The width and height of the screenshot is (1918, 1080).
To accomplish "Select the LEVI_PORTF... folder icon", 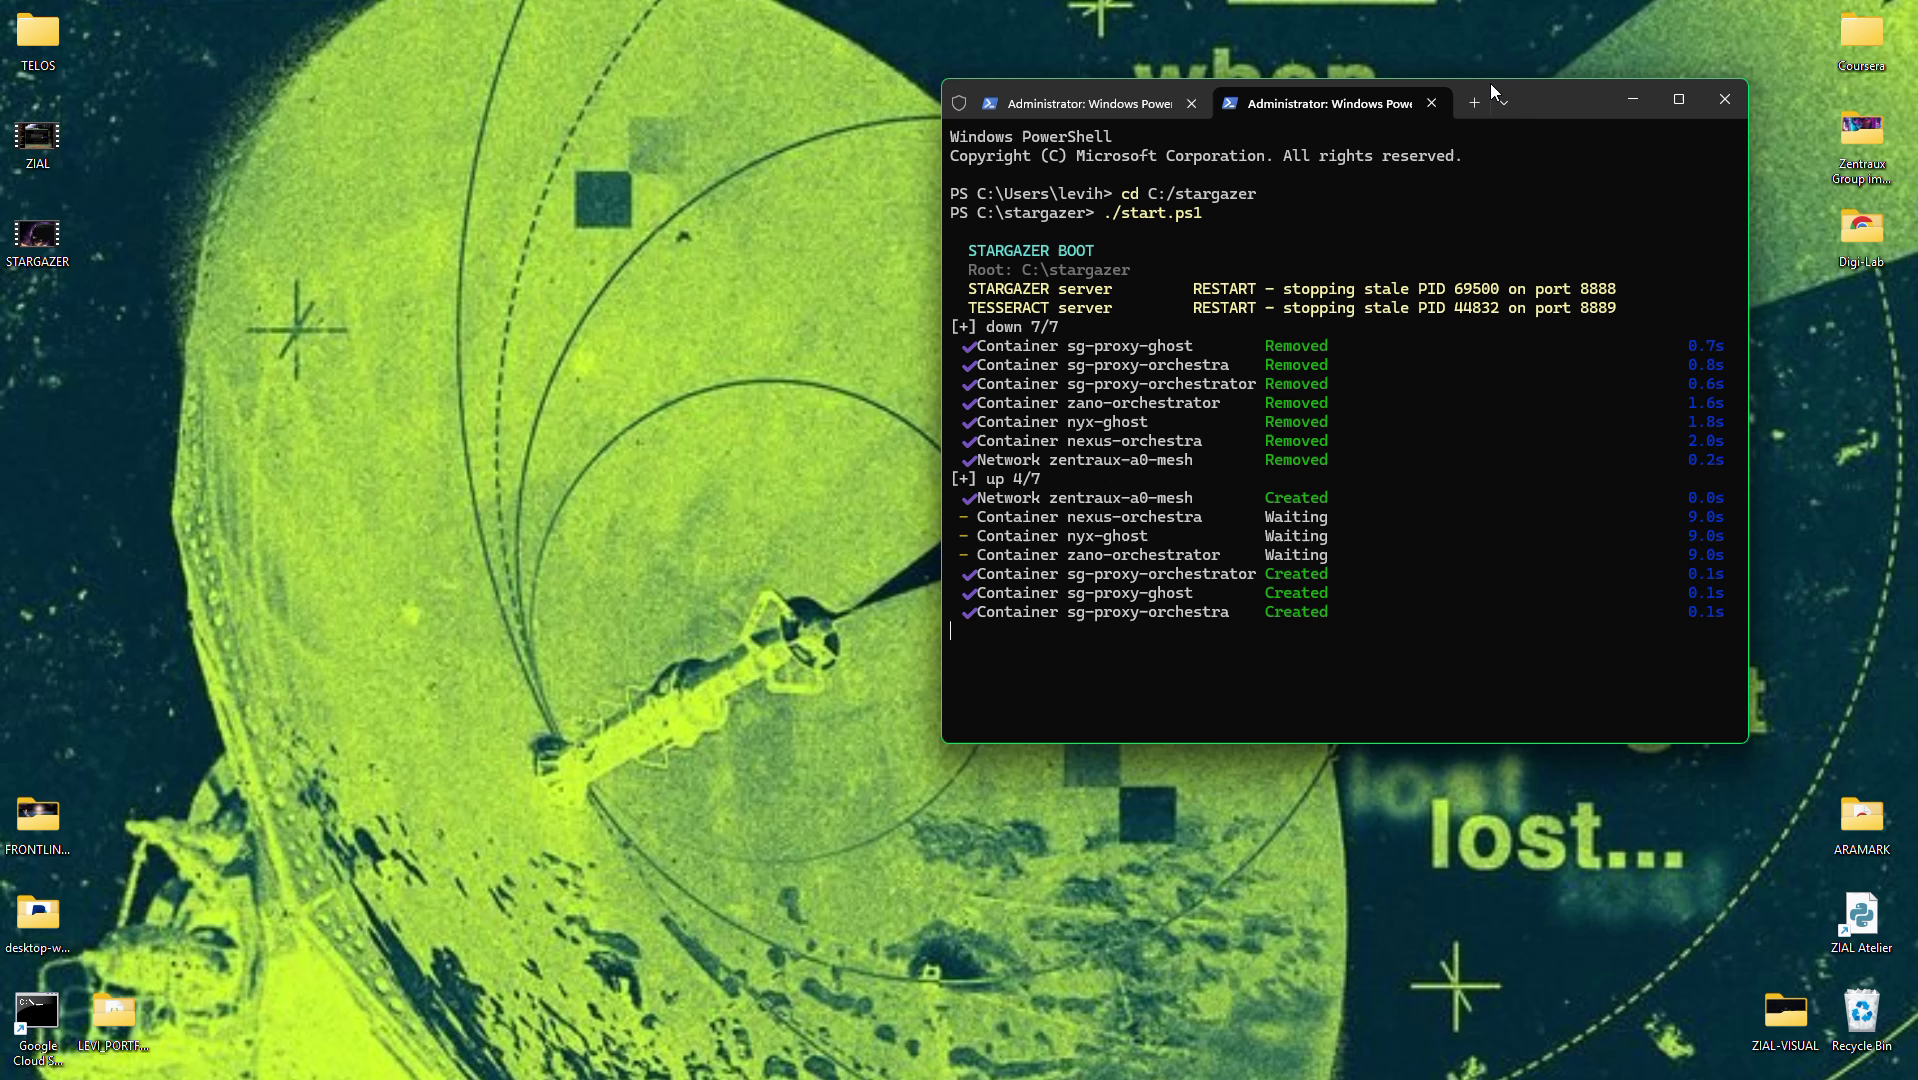I will point(113,1022).
